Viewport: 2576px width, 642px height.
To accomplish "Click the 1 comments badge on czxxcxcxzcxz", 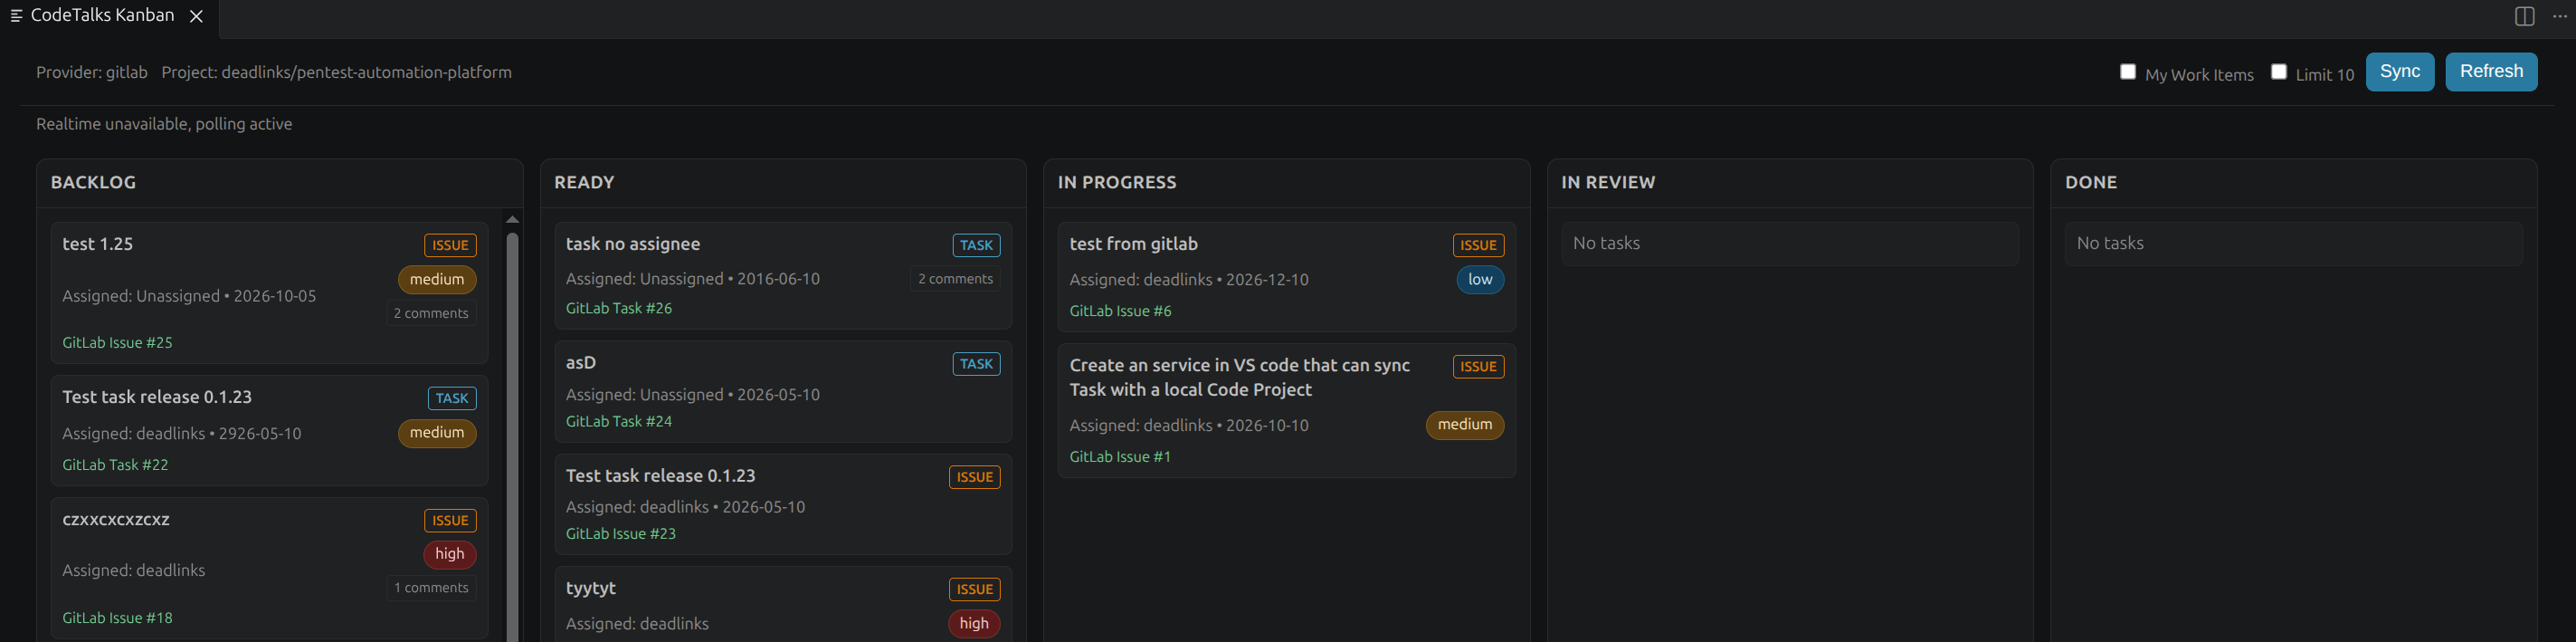I will [431, 588].
